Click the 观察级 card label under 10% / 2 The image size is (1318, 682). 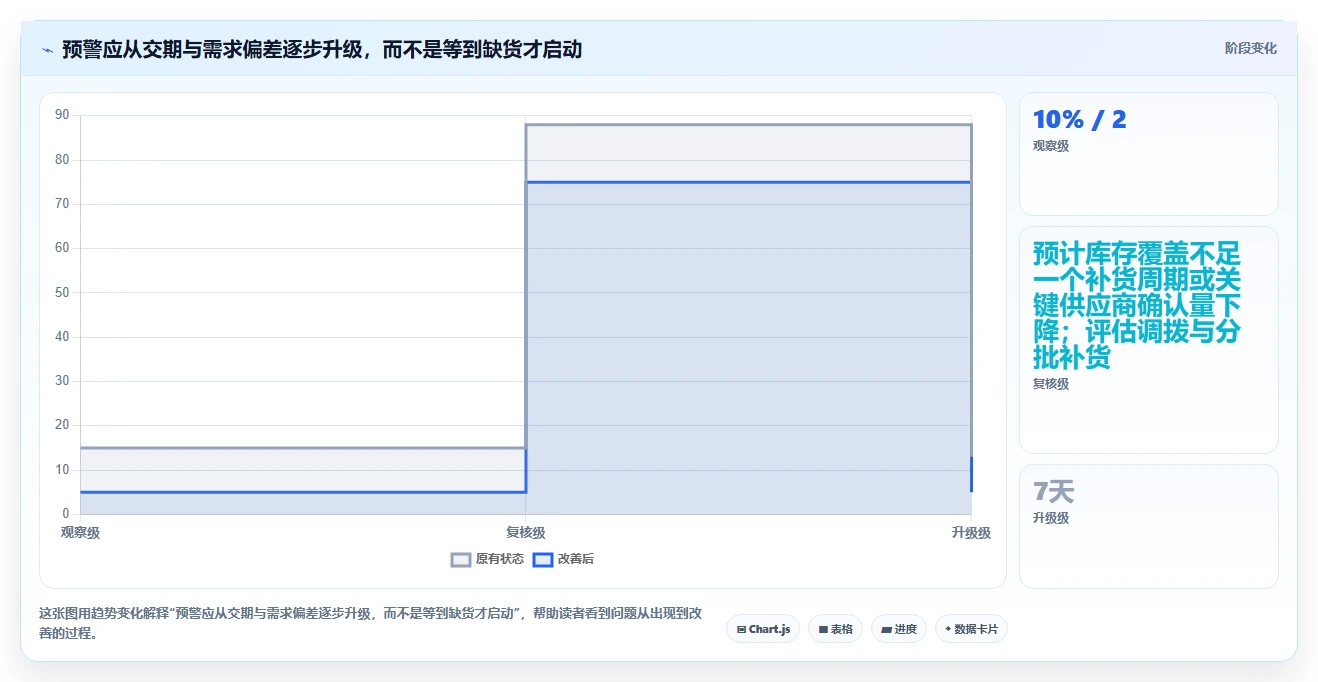[1051, 146]
